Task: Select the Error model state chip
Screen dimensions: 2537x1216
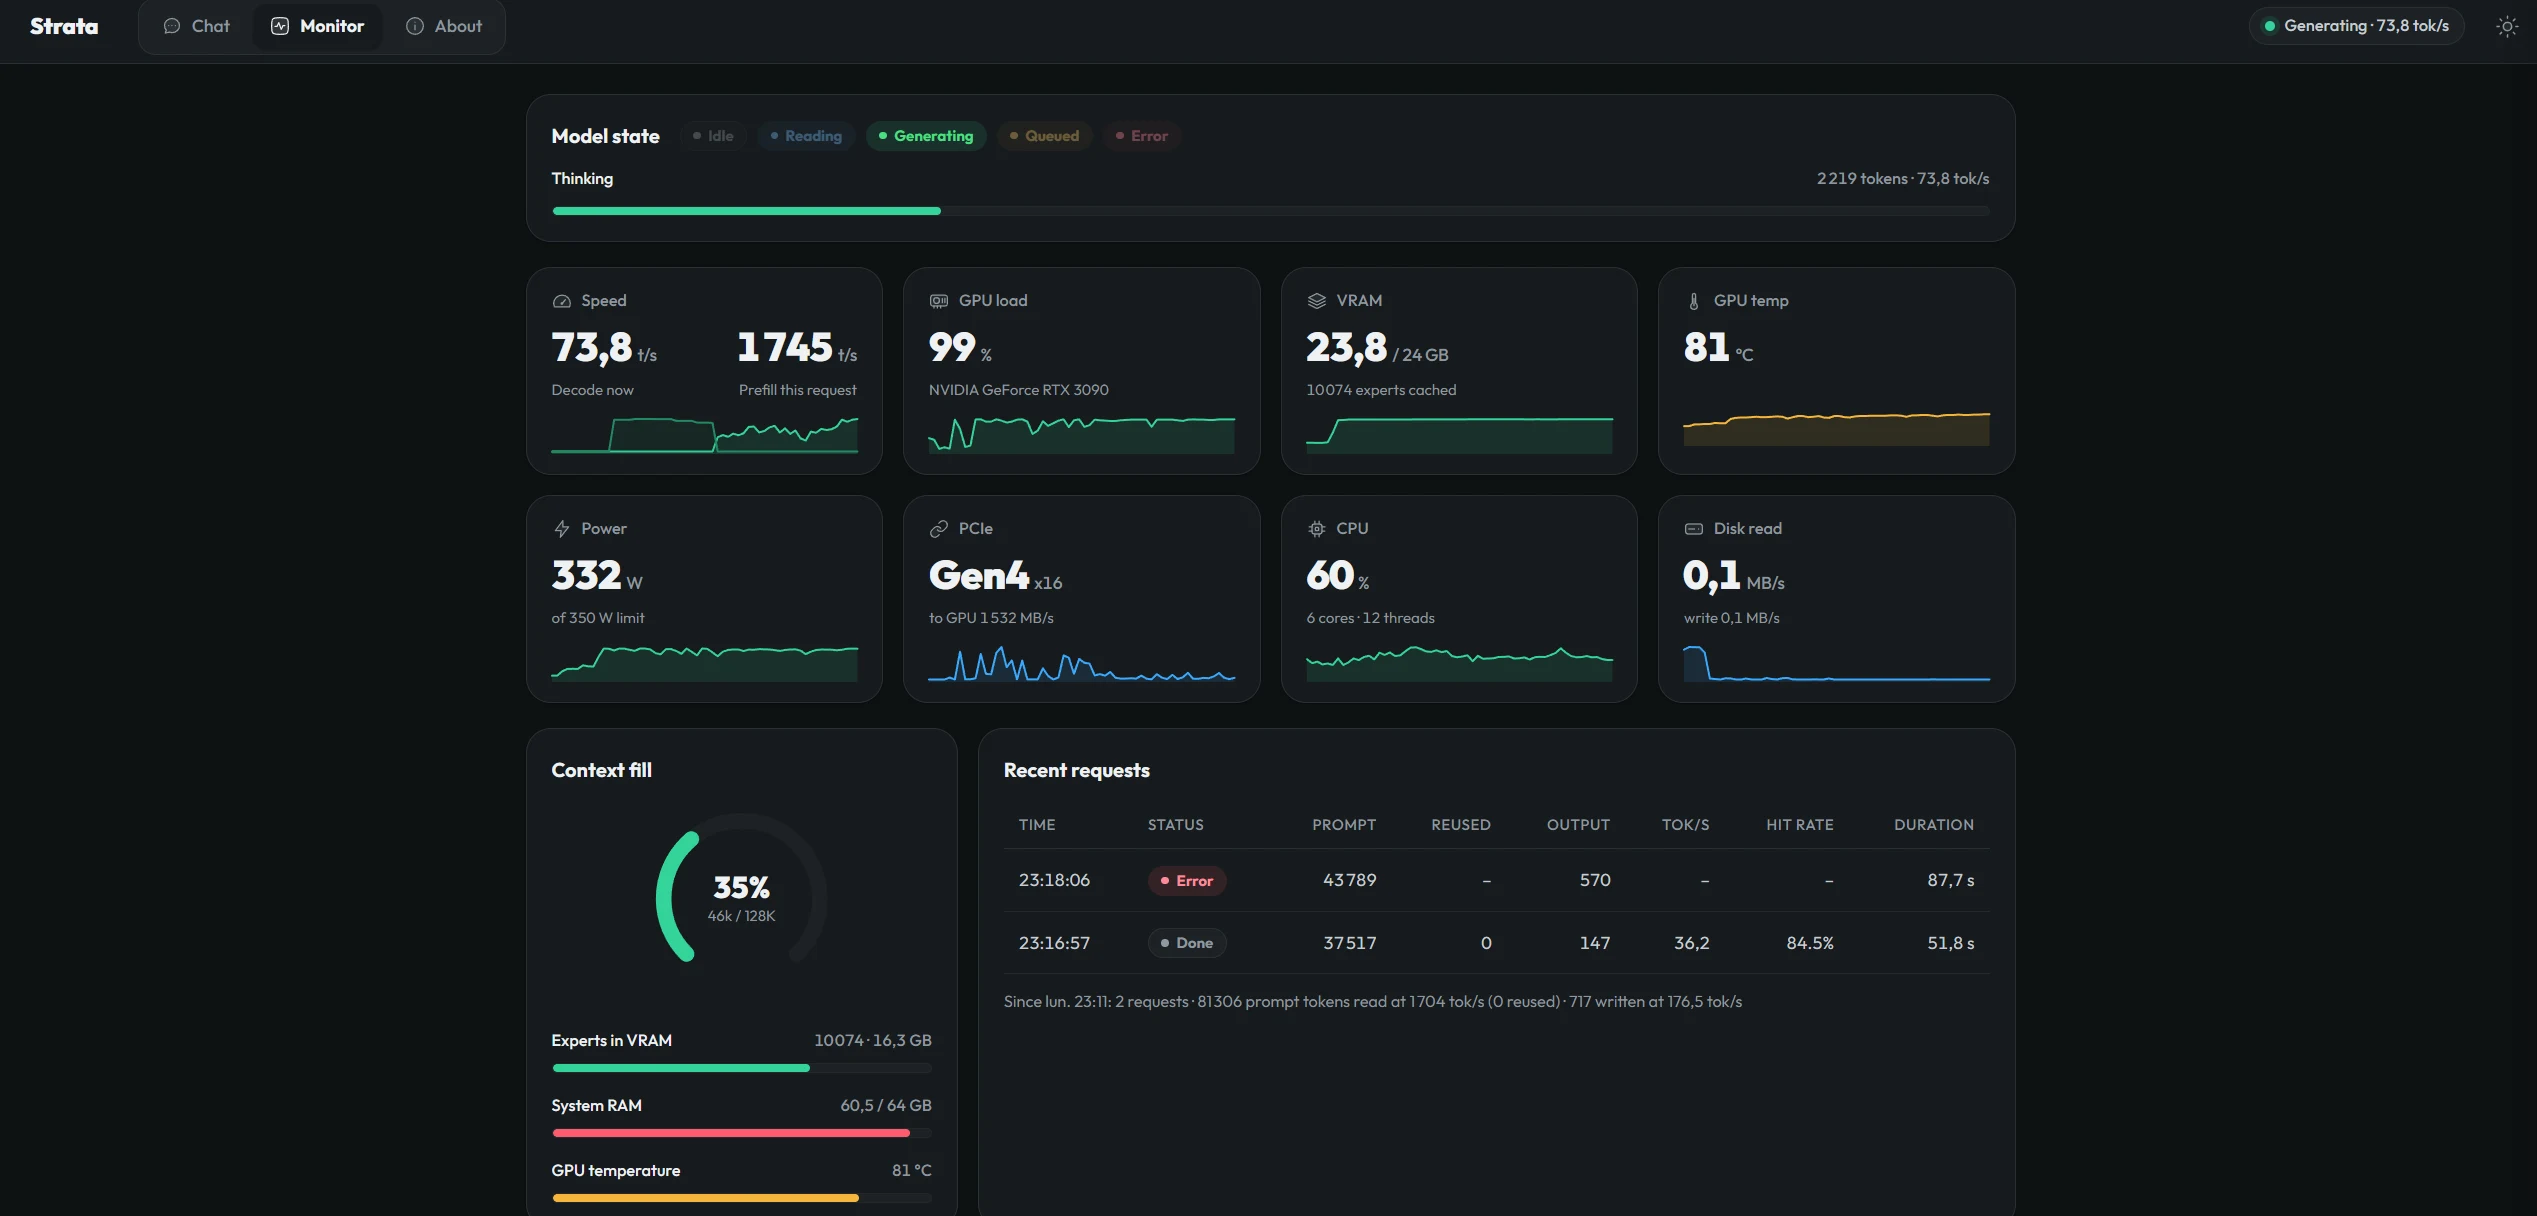Action: [x=1141, y=136]
